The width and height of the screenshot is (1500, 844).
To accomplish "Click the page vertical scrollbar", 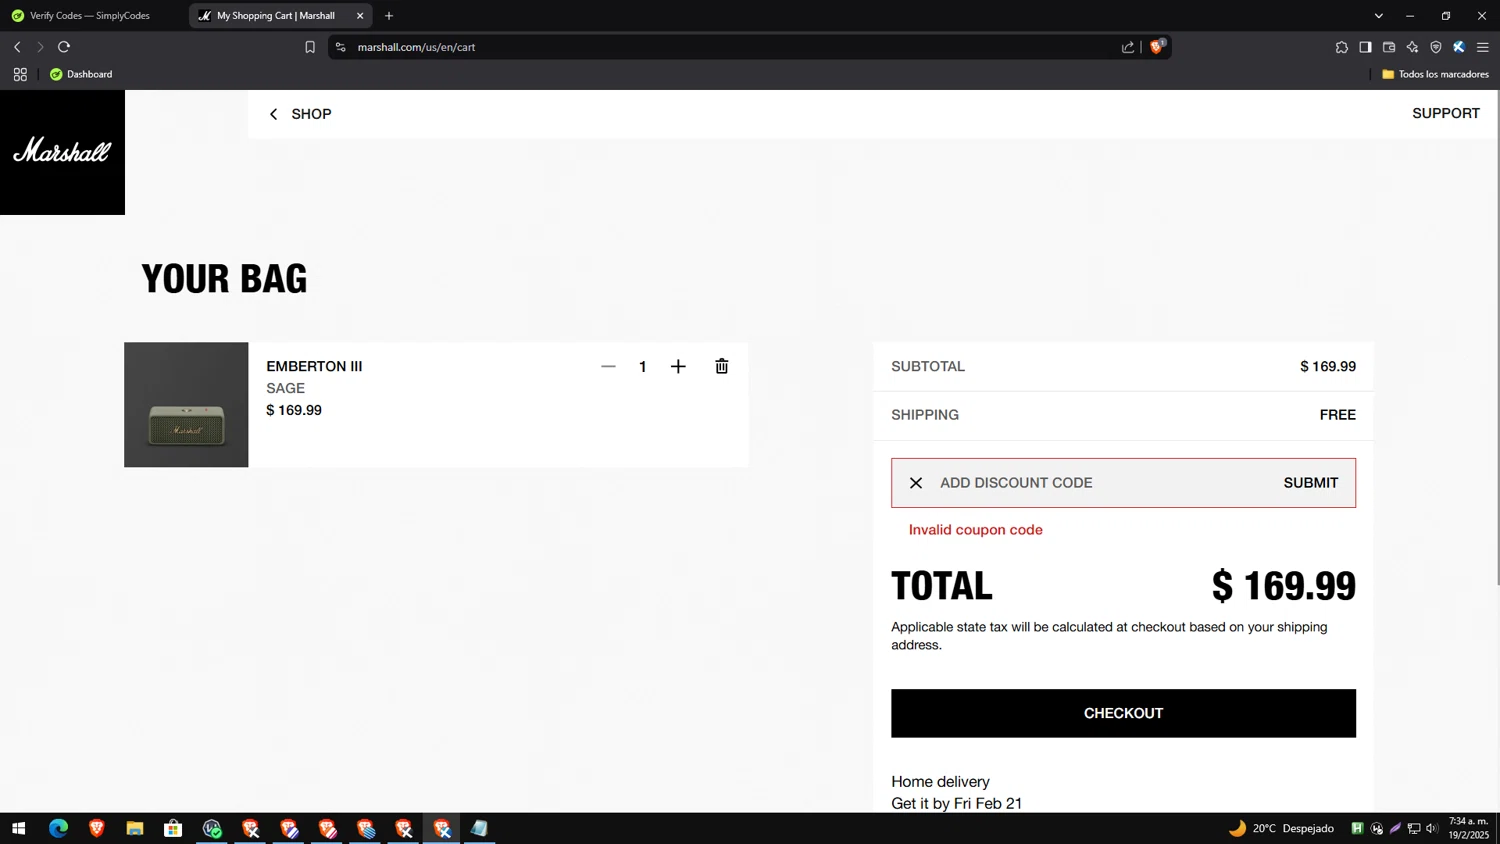I will pos(1496,340).
